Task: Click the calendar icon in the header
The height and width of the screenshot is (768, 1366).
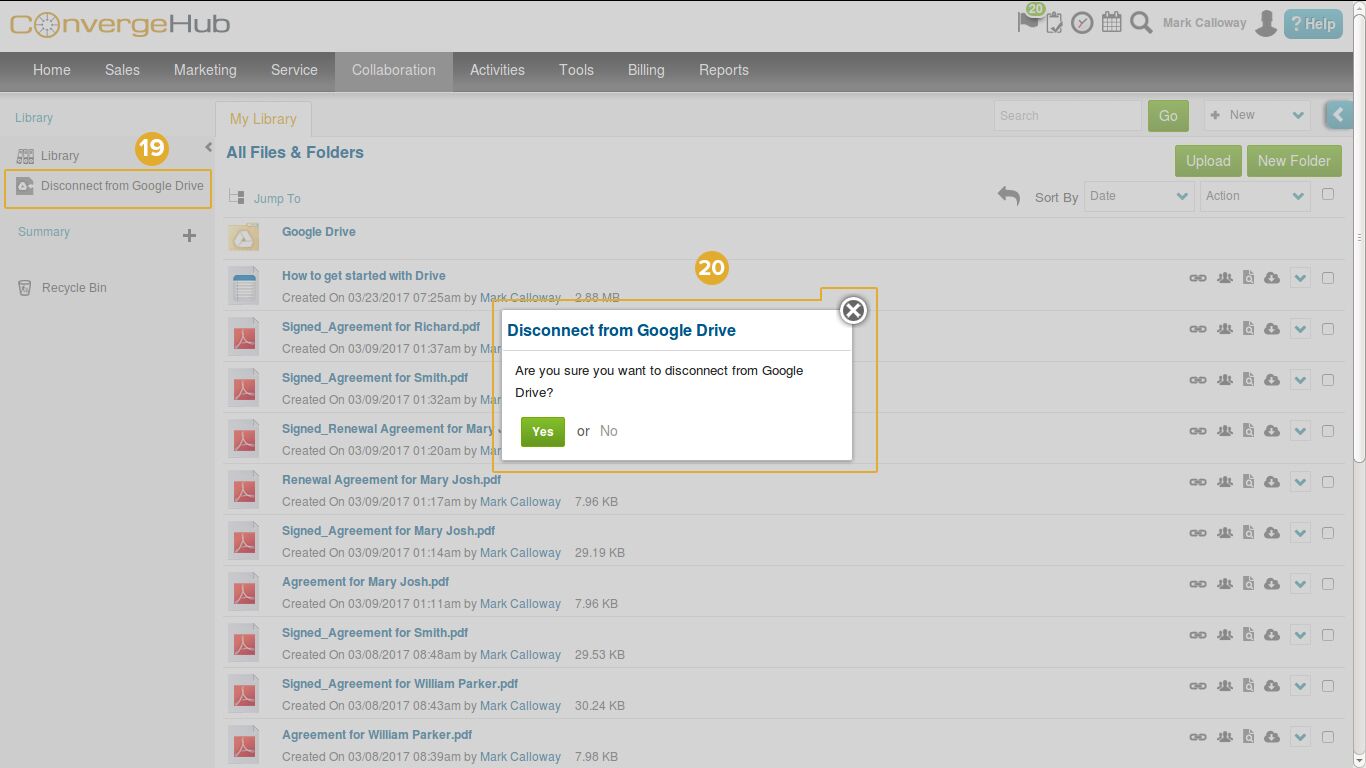Action: point(1111,22)
